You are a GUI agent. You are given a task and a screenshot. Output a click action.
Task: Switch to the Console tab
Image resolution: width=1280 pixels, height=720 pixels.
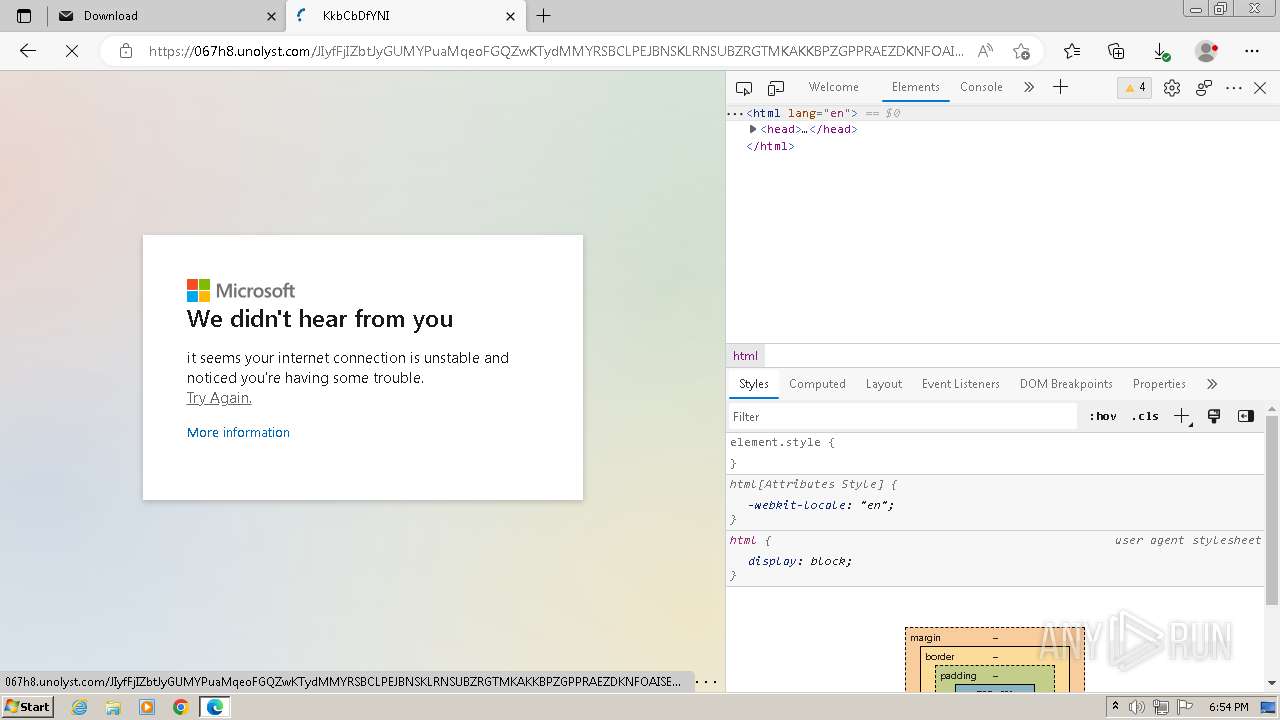981,87
